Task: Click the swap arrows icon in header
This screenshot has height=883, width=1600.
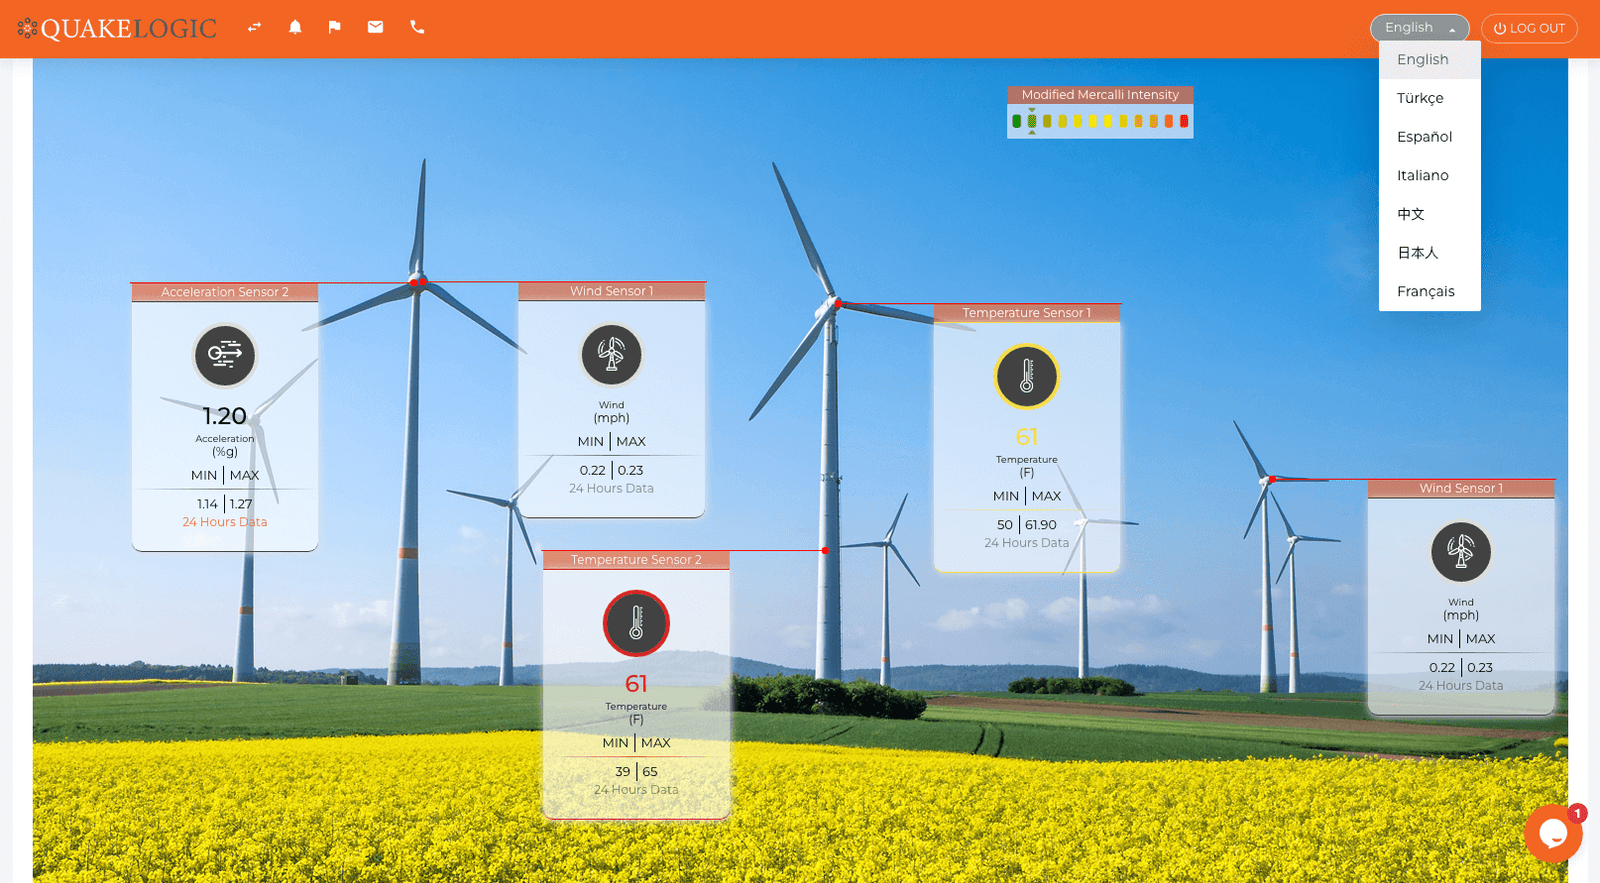Action: tap(254, 27)
